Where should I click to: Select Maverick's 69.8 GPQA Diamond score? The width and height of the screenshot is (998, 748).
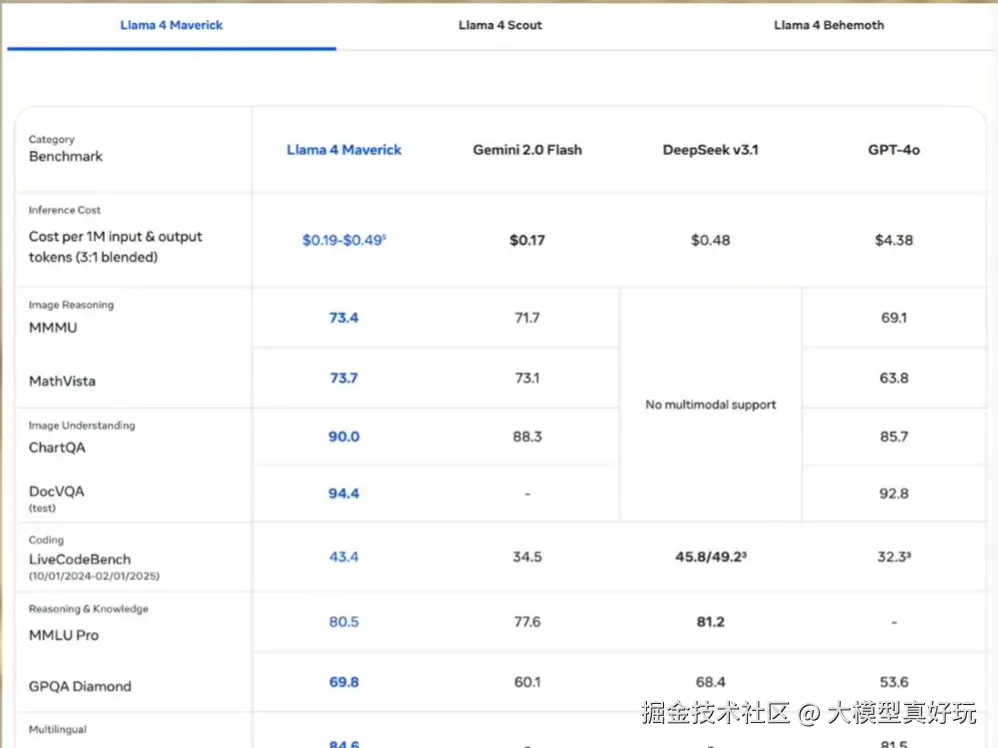344,682
